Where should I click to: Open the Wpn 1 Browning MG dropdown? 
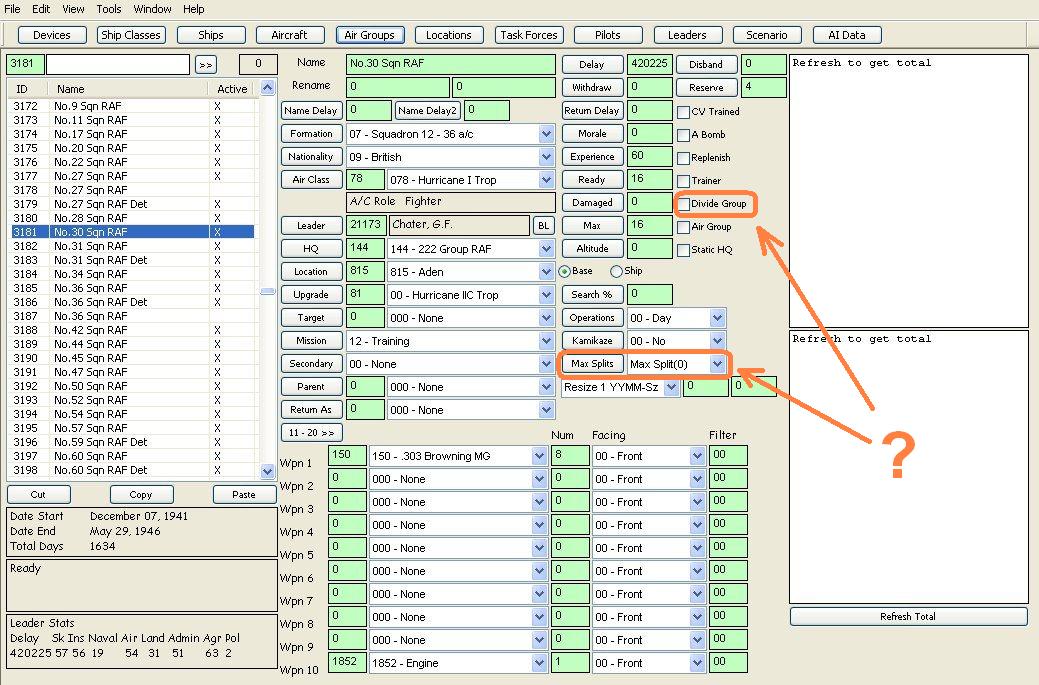(x=539, y=456)
